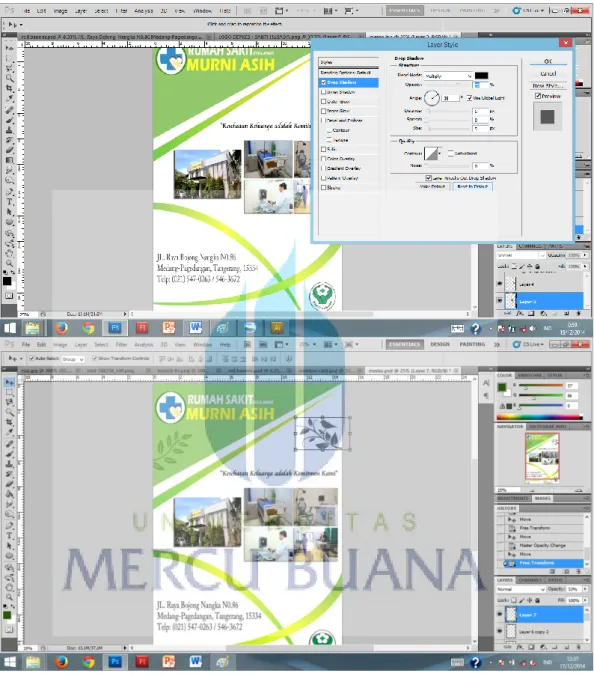
Task: Open File Explorer in the upper taskbar
Action: coord(33,328)
